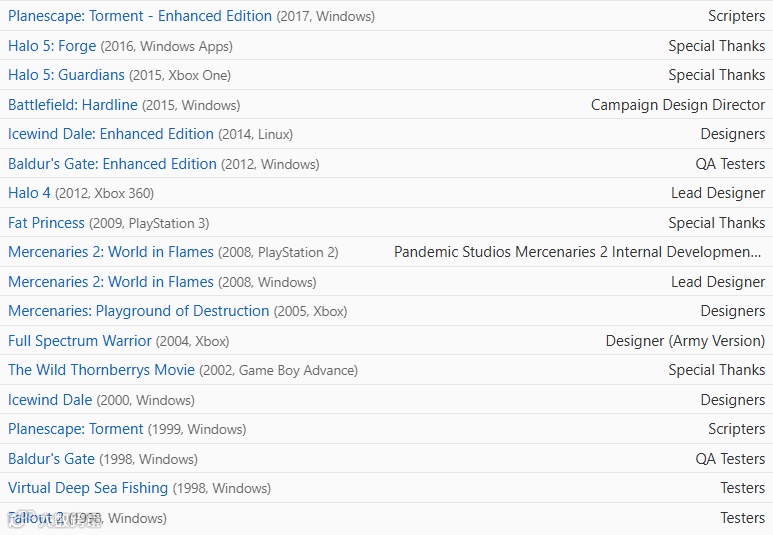773x535 pixels.
Task: Click the 1998 Baldur's Gate link
Action: pos(51,459)
